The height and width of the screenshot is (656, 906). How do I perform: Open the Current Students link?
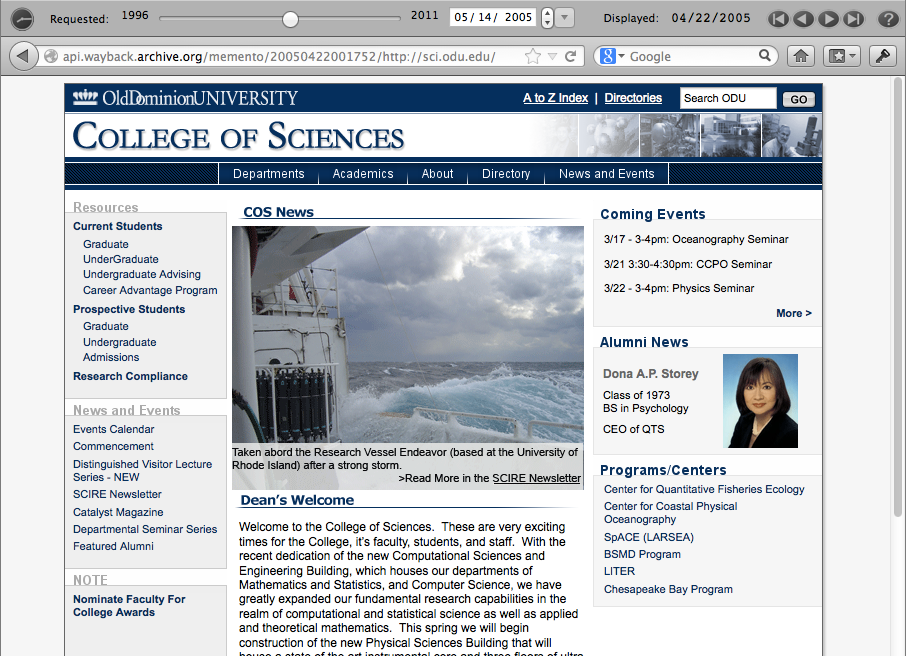(x=117, y=227)
